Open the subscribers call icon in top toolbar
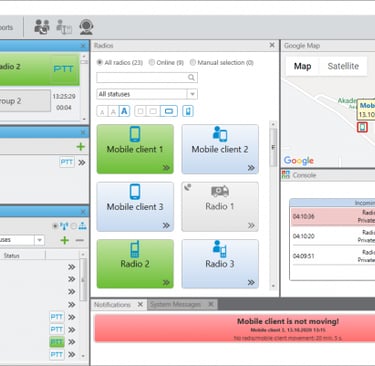The image size is (375, 366). coord(42,27)
